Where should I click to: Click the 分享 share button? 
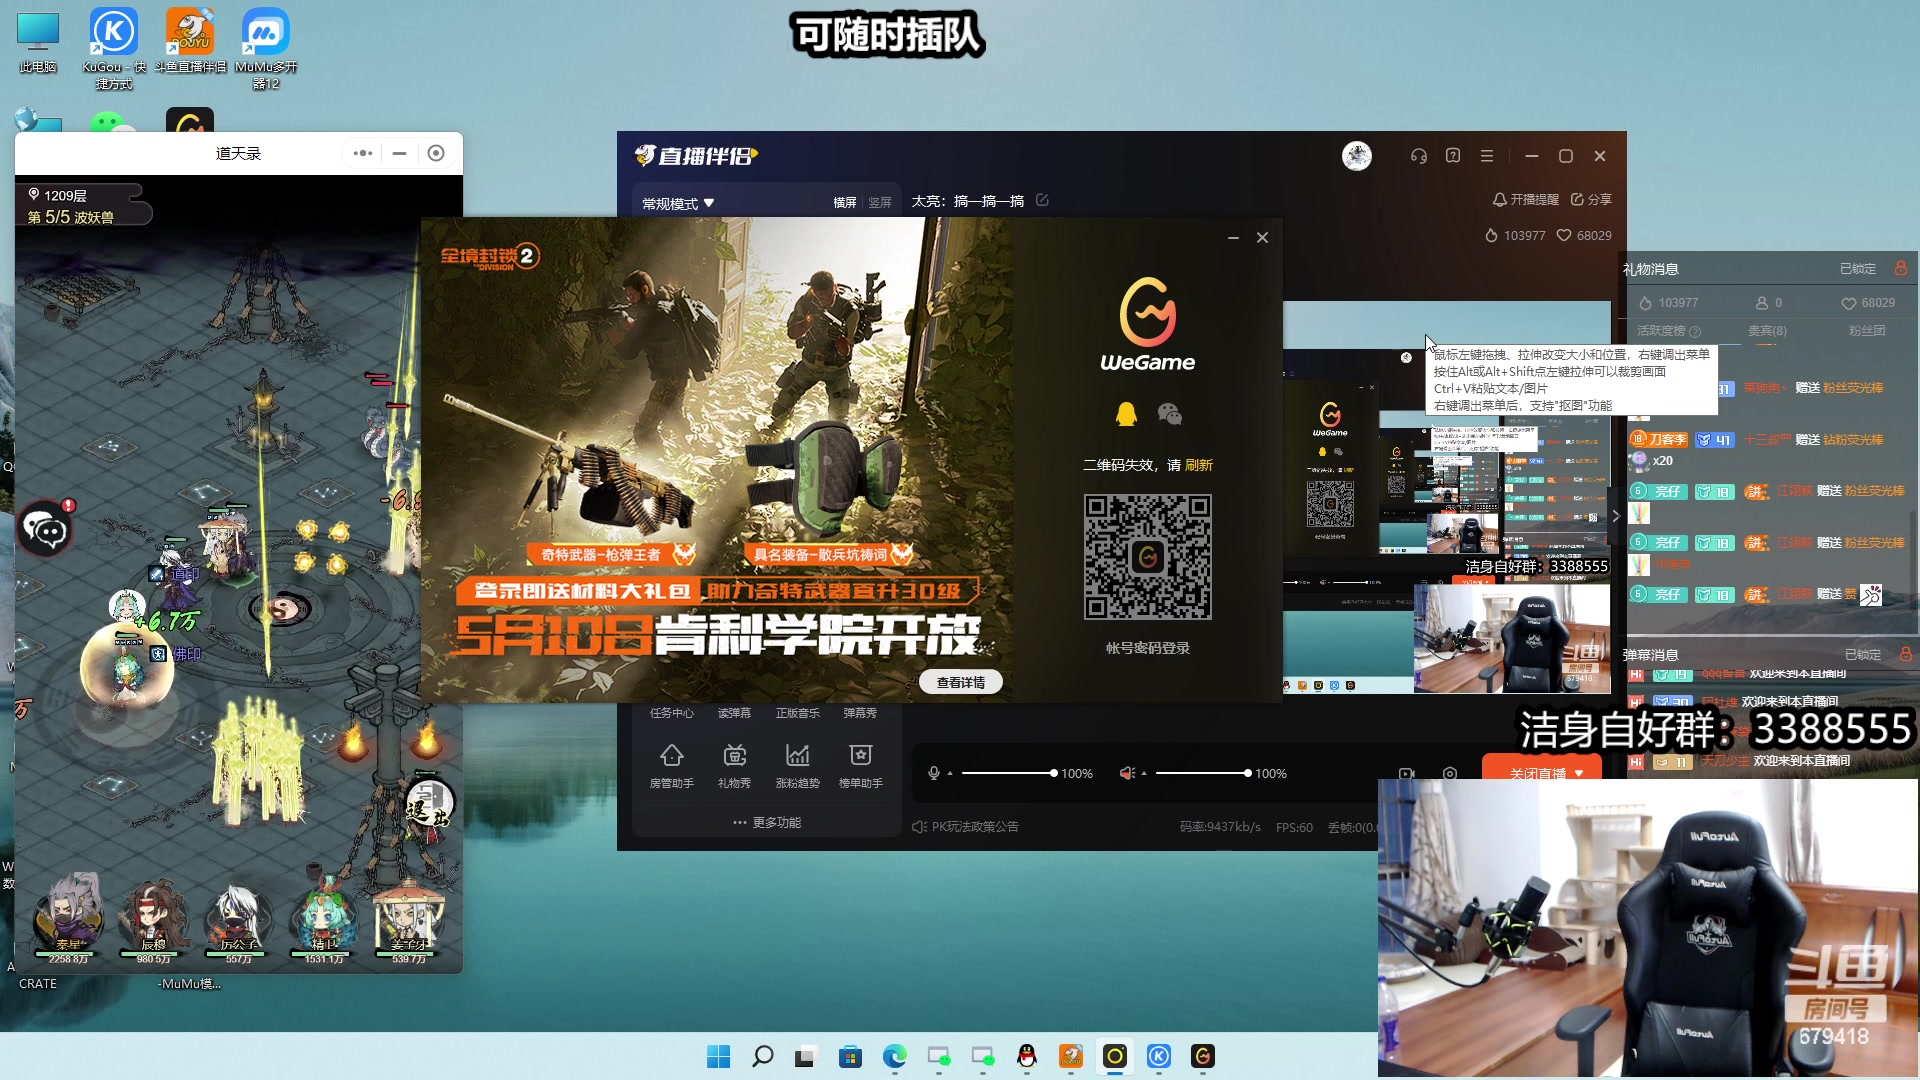click(x=1591, y=200)
